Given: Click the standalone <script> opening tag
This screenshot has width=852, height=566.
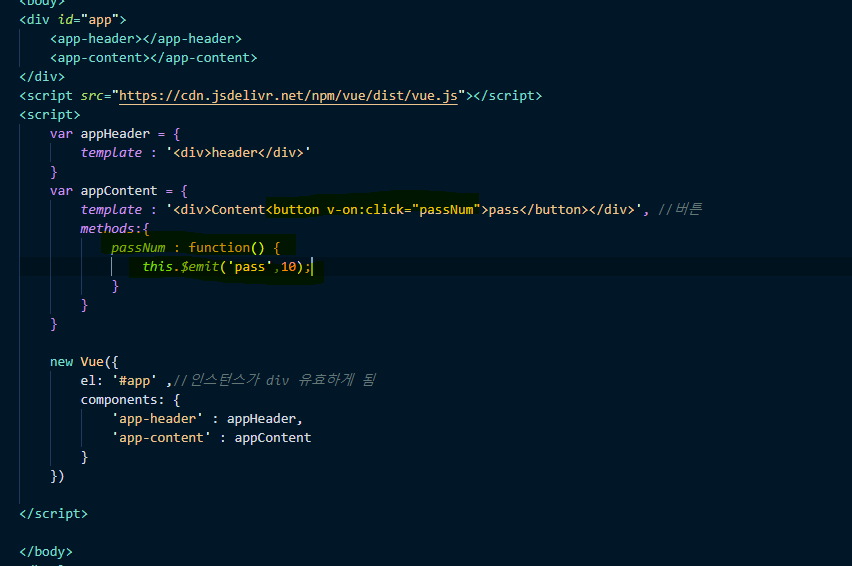Looking at the screenshot, I should (49, 115).
